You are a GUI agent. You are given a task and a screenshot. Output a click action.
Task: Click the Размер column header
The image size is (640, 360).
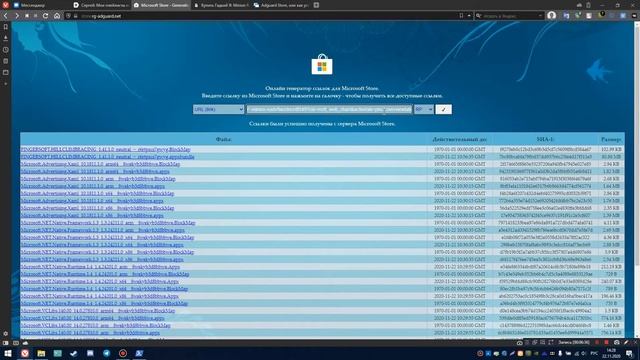tap(611, 139)
